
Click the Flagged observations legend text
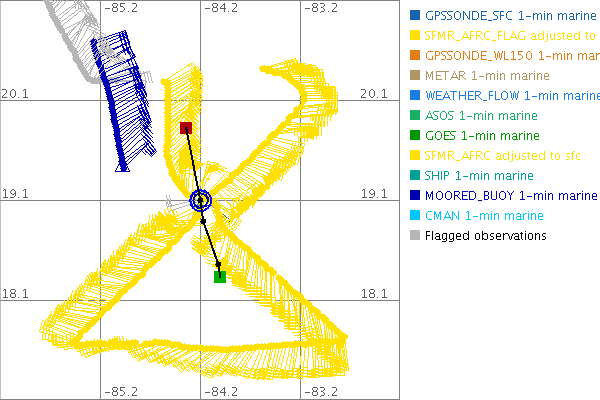pyautogui.click(x=485, y=236)
